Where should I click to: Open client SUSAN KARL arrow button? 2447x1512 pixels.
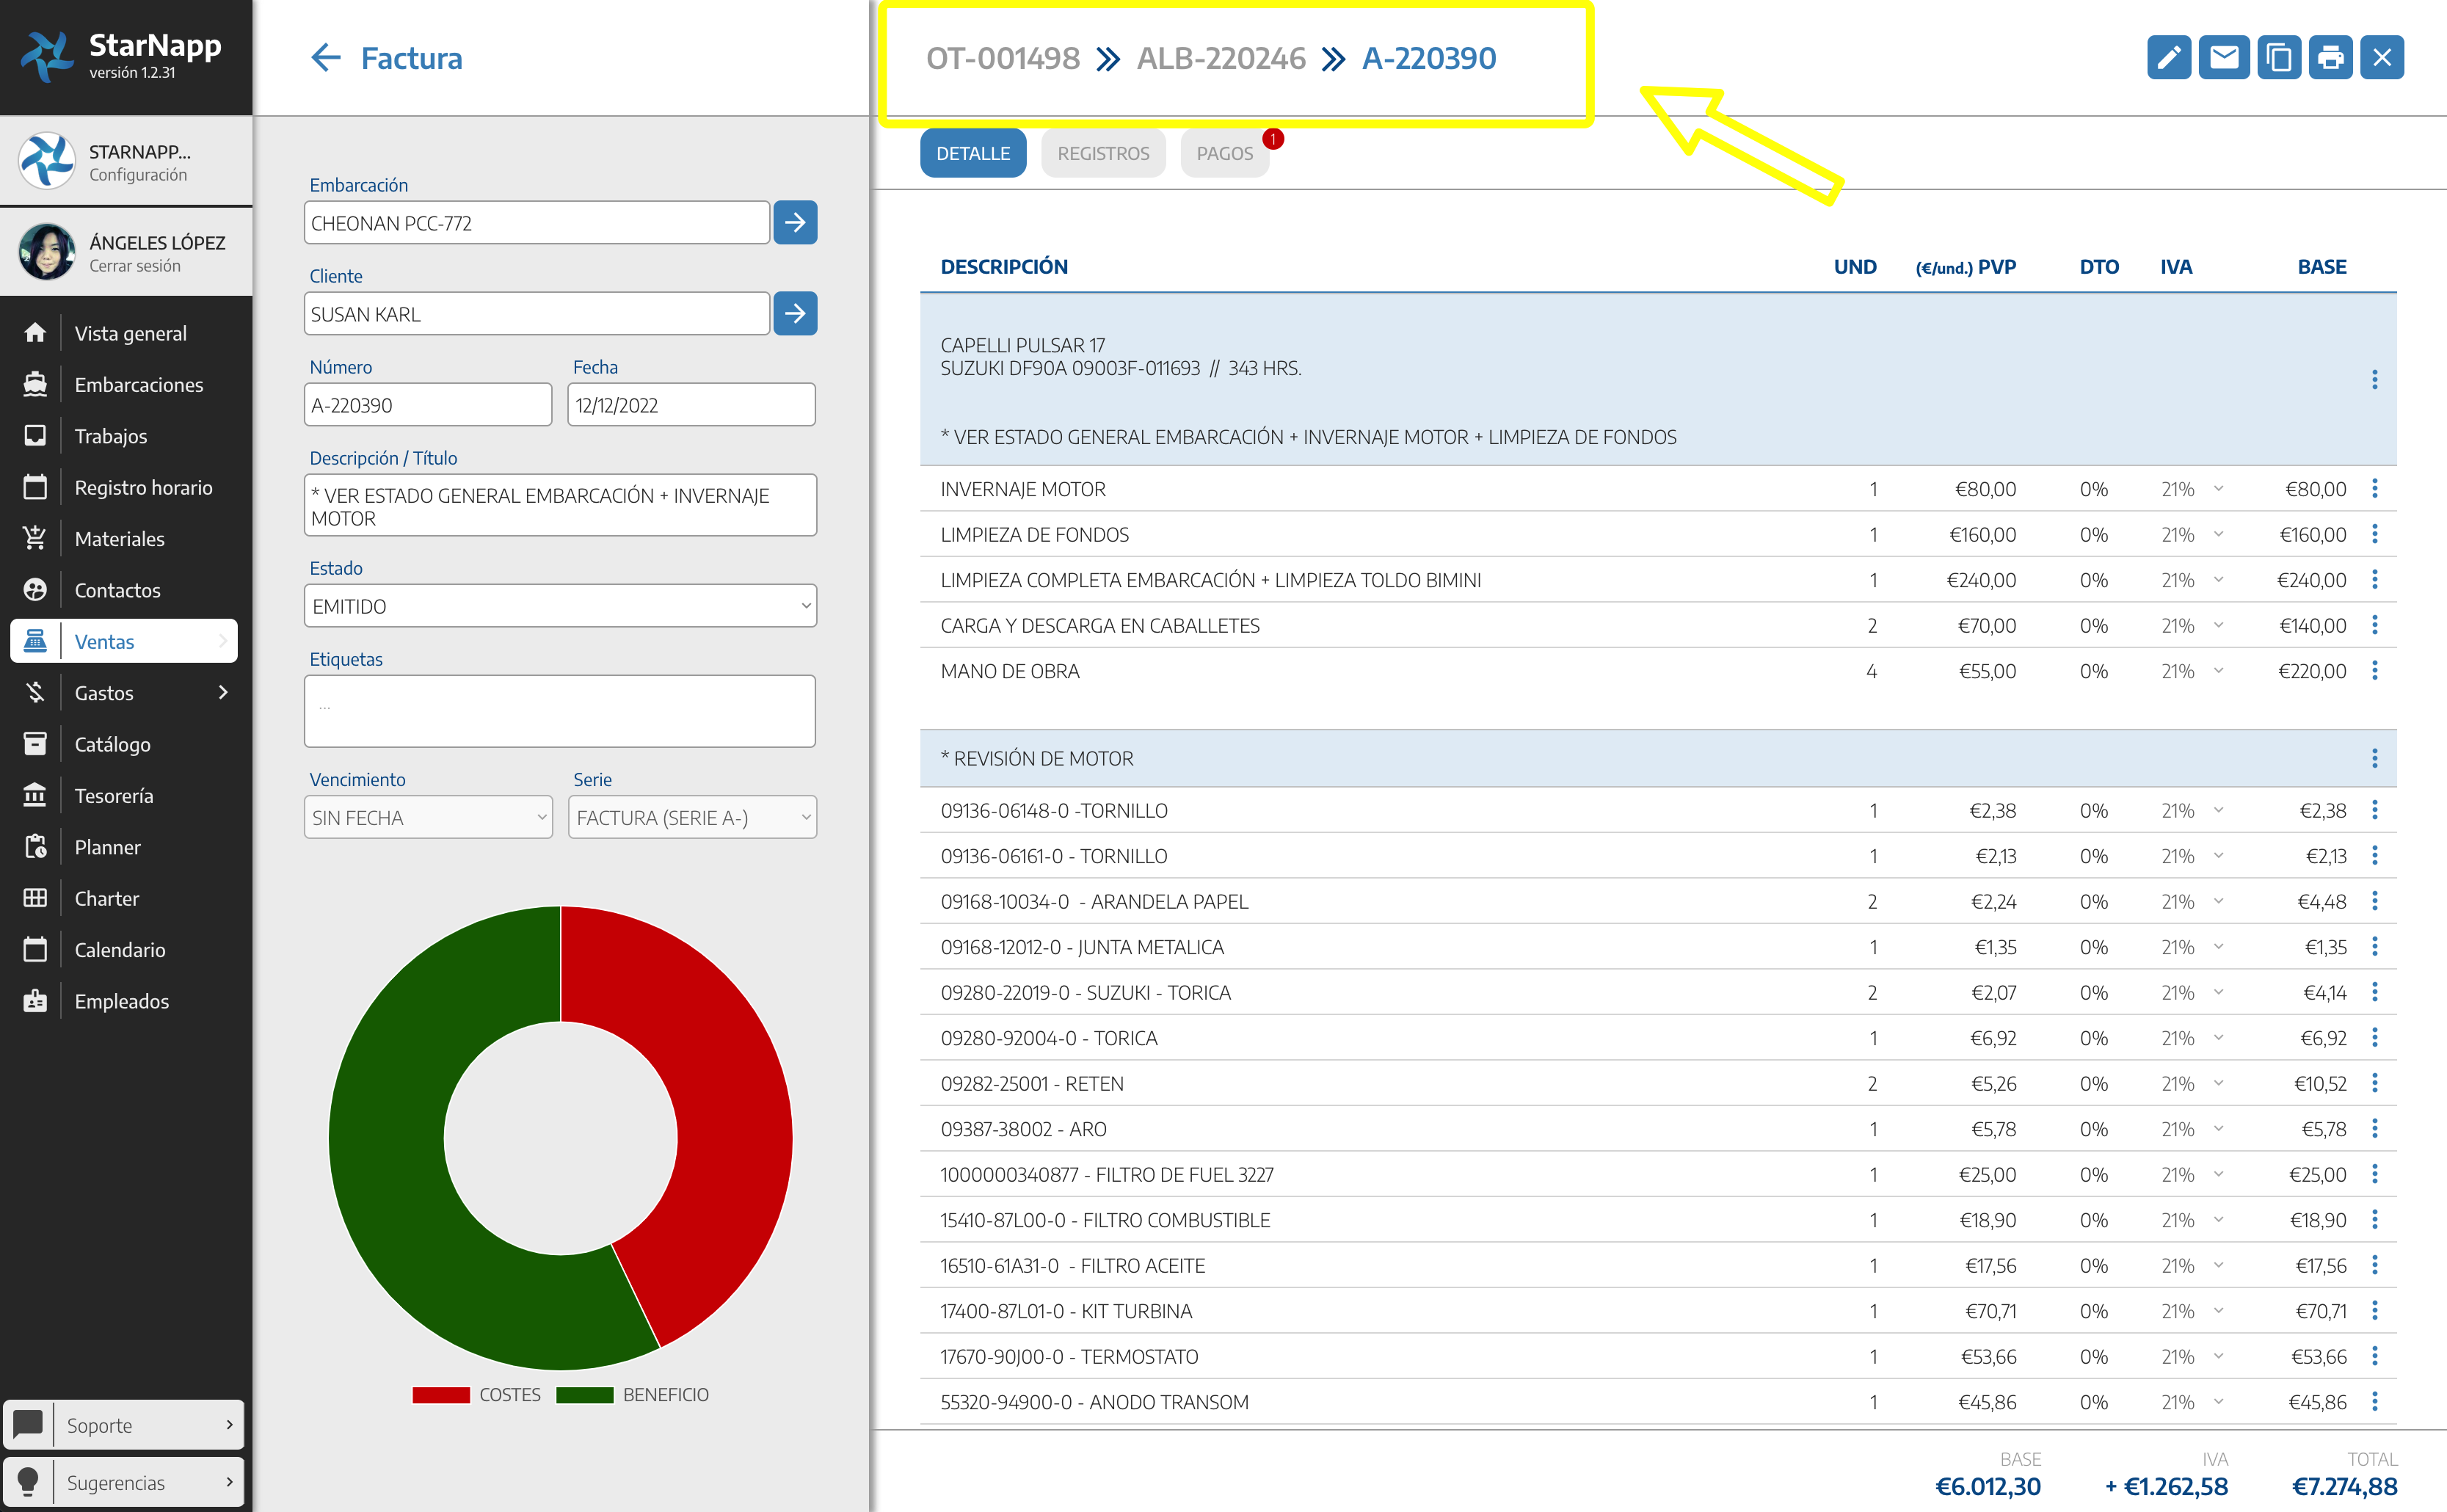point(795,314)
